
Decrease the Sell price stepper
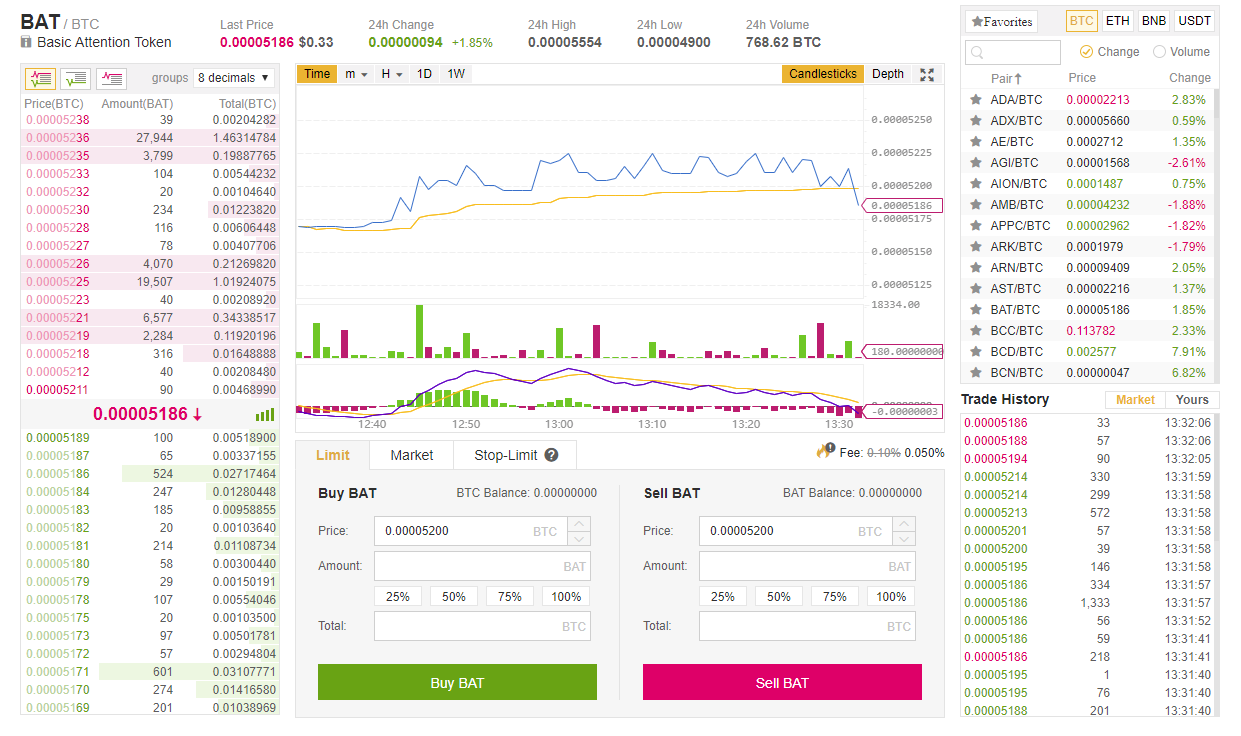click(904, 538)
